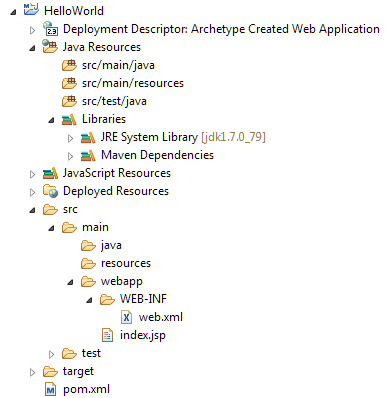This screenshot has height=398, width=386.
Task: Select the HelloWorld project label
Action: (74, 11)
